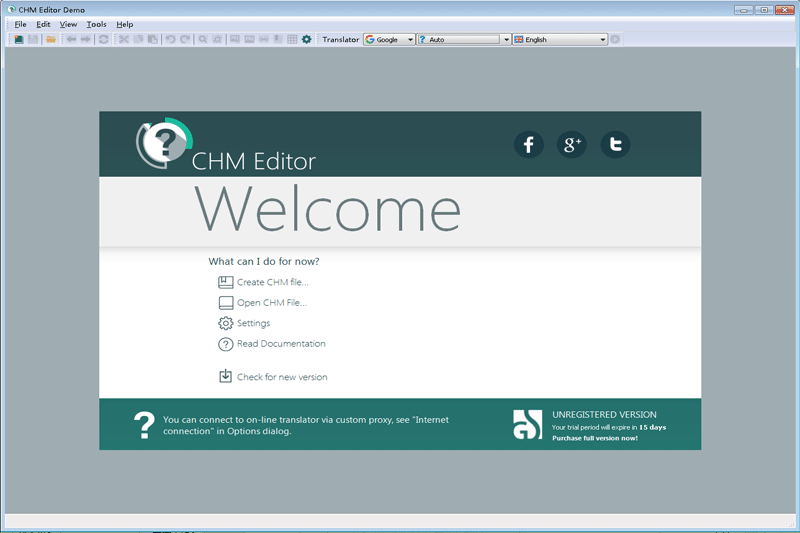Click the Copy toolbar icon
The image size is (800, 533).
pos(138,39)
